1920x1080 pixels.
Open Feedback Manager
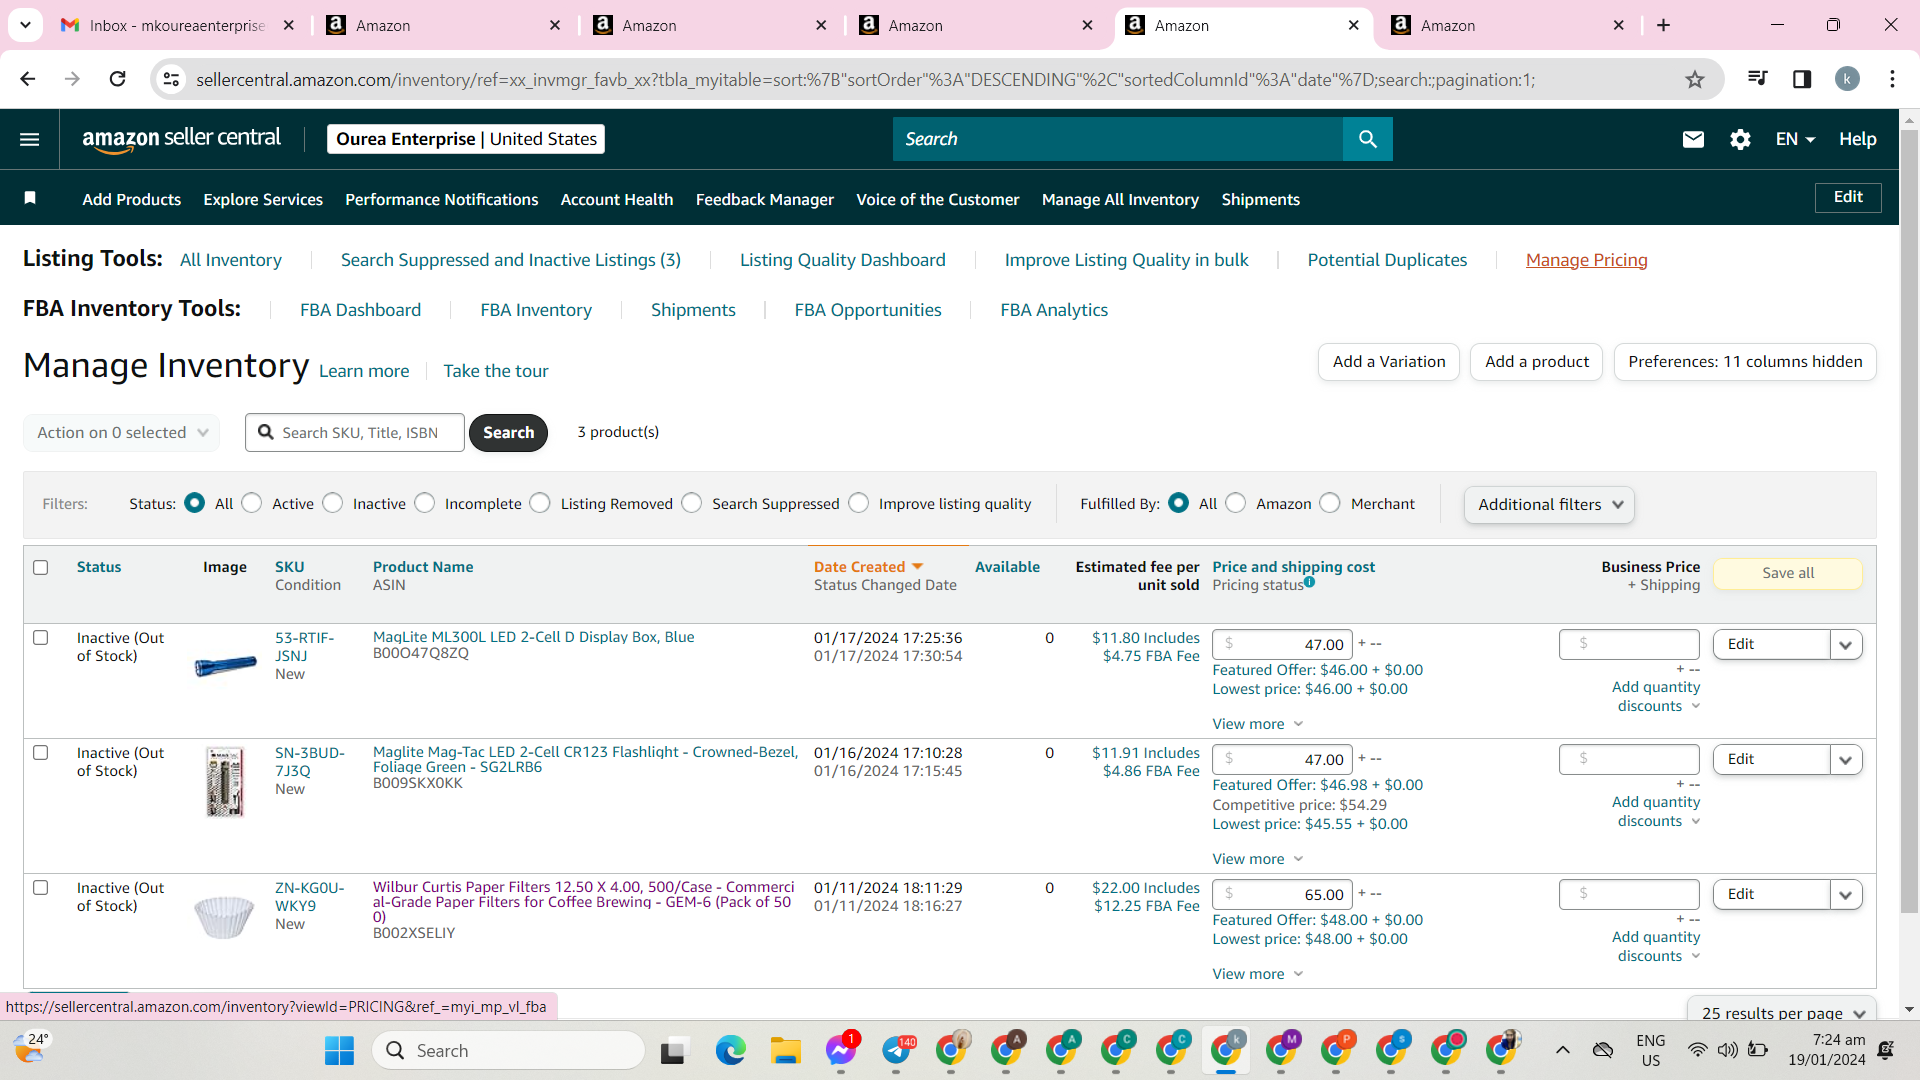(765, 199)
